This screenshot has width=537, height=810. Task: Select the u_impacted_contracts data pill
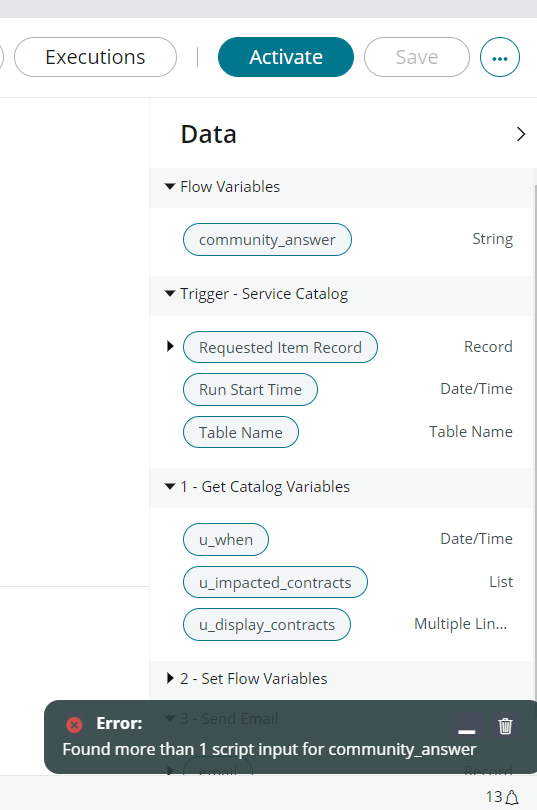point(275,582)
